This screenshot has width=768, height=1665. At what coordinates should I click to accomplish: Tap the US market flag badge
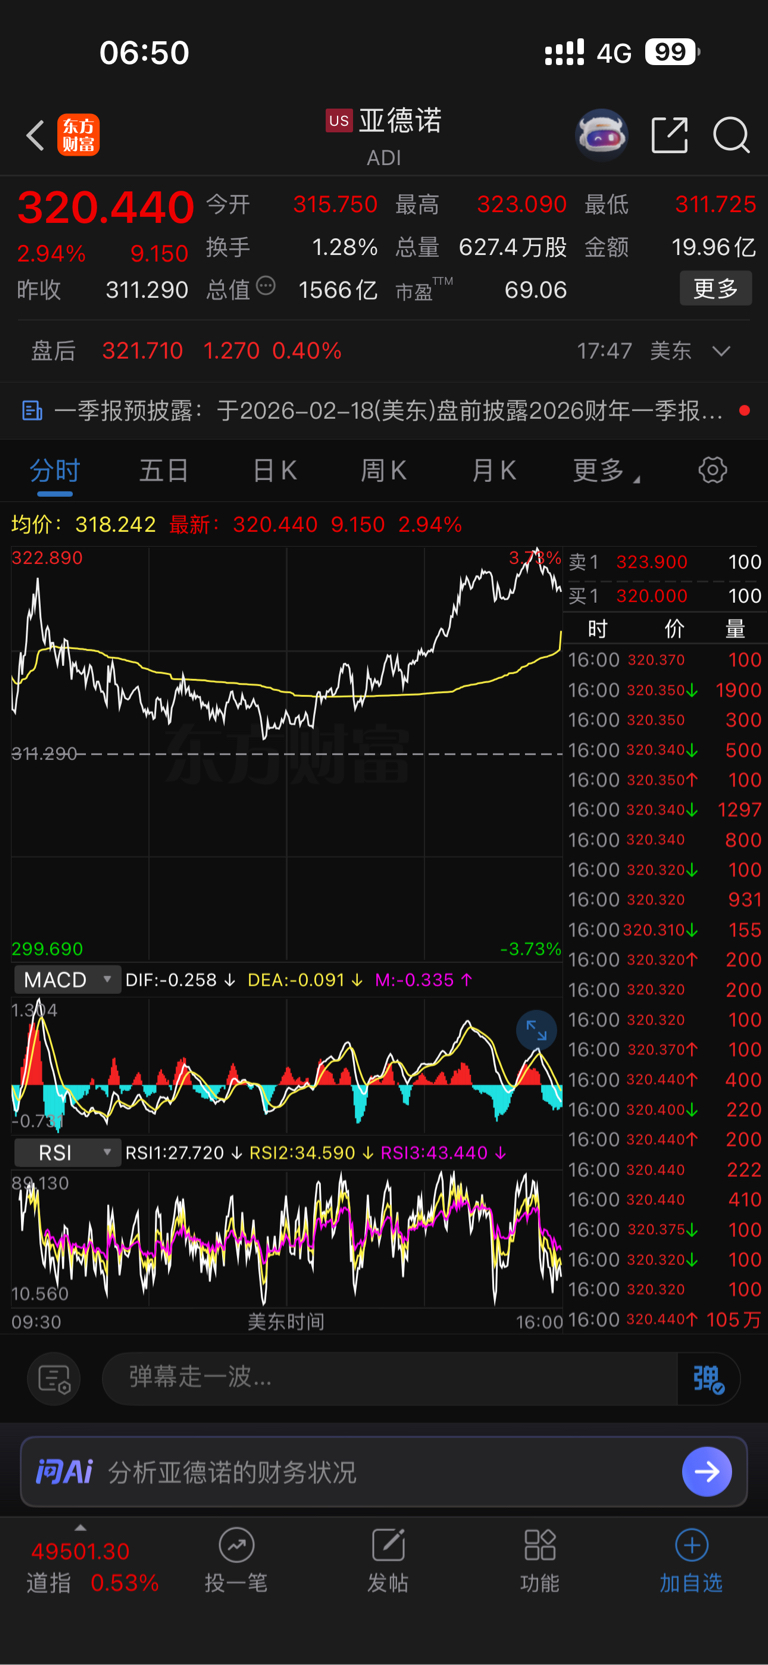(339, 121)
